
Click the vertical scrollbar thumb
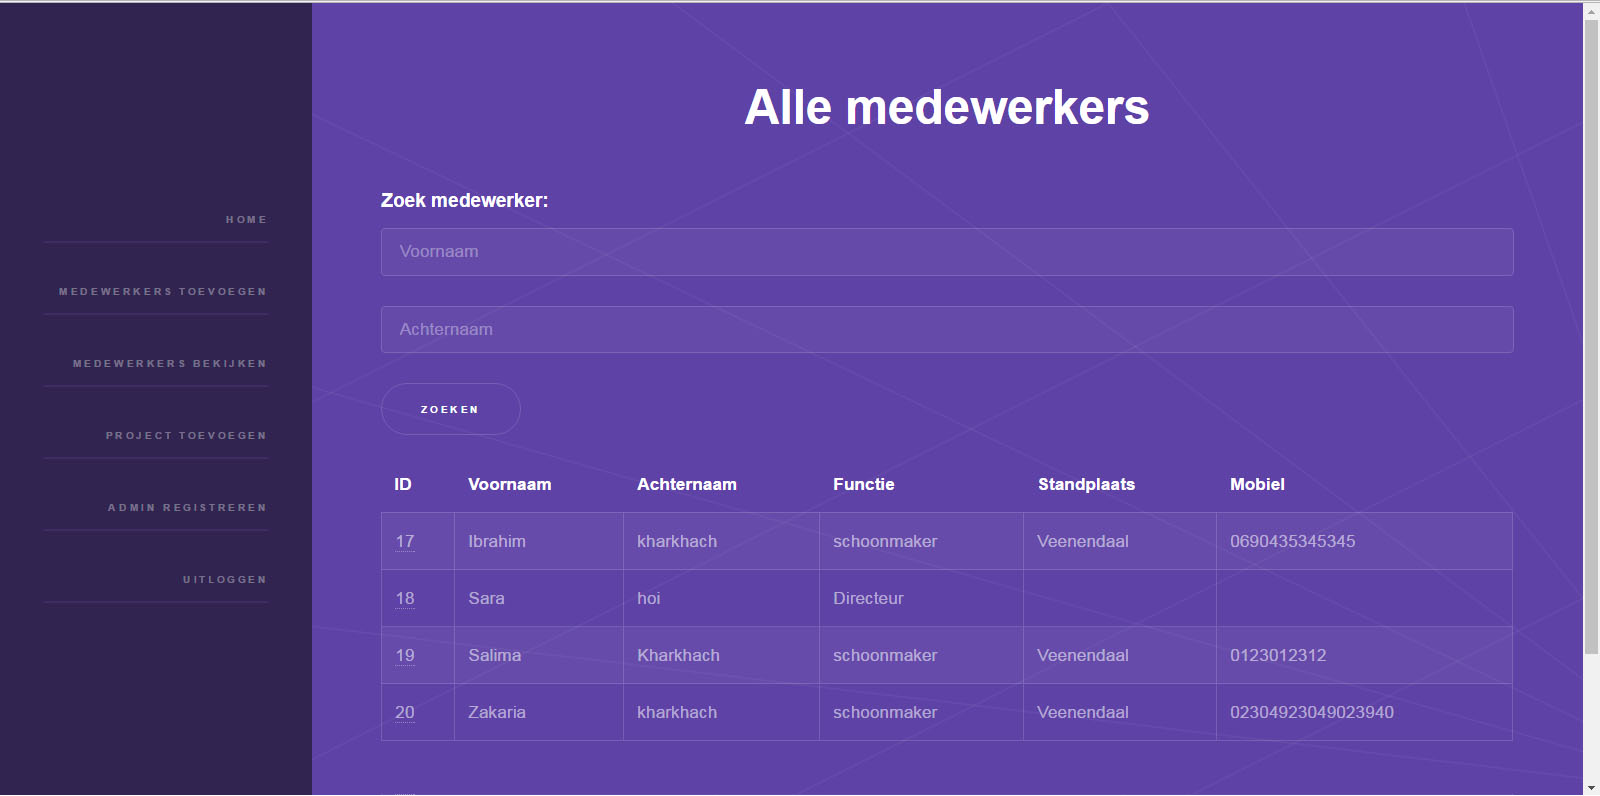(1591, 337)
